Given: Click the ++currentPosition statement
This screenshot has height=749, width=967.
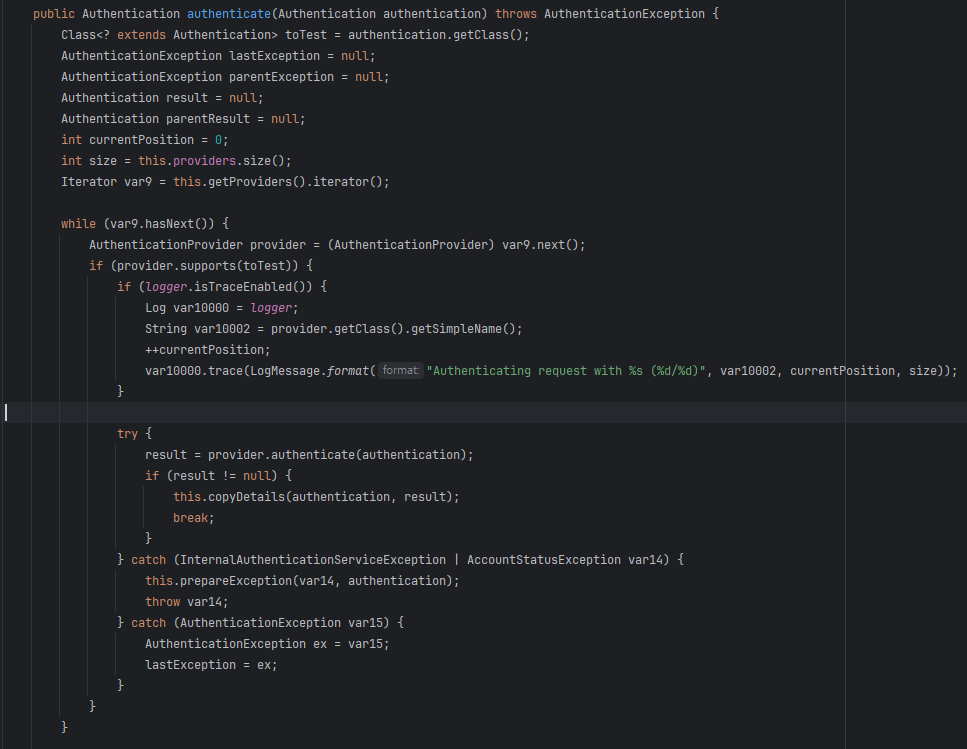Looking at the screenshot, I should 208,350.
